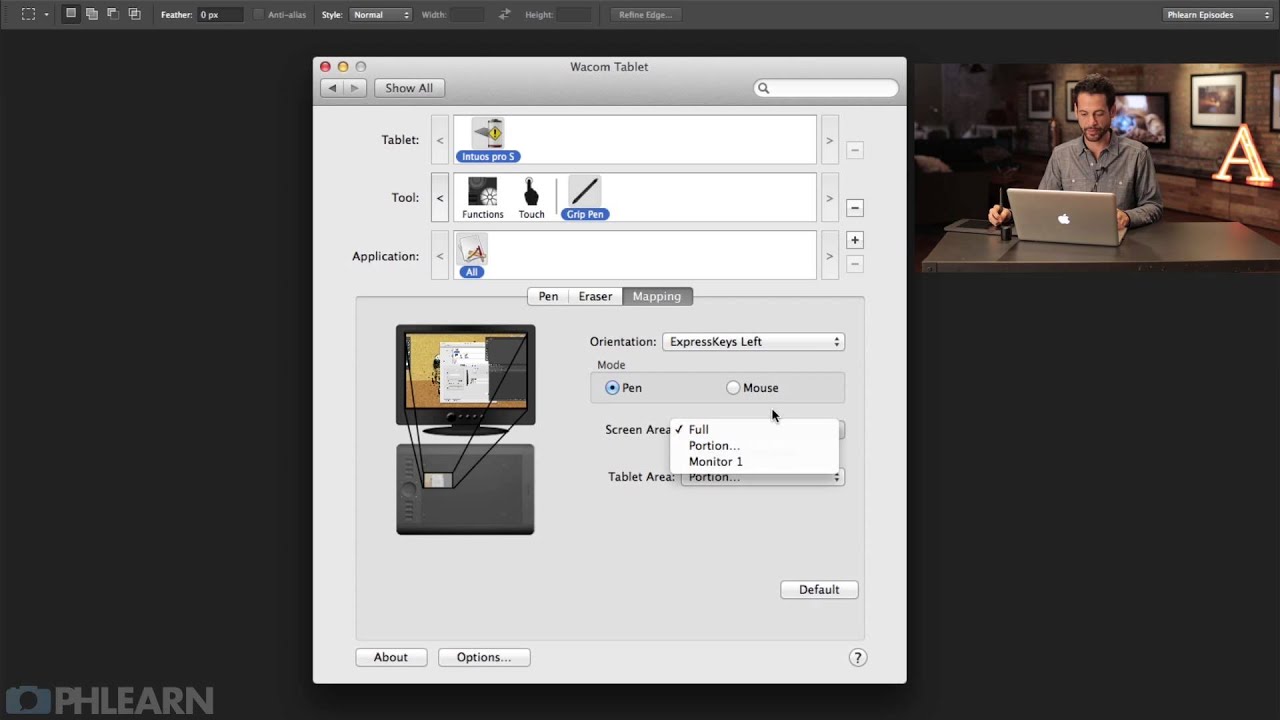The image size is (1280, 720).
Task: Switch to the Mapping tab
Action: (657, 296)
